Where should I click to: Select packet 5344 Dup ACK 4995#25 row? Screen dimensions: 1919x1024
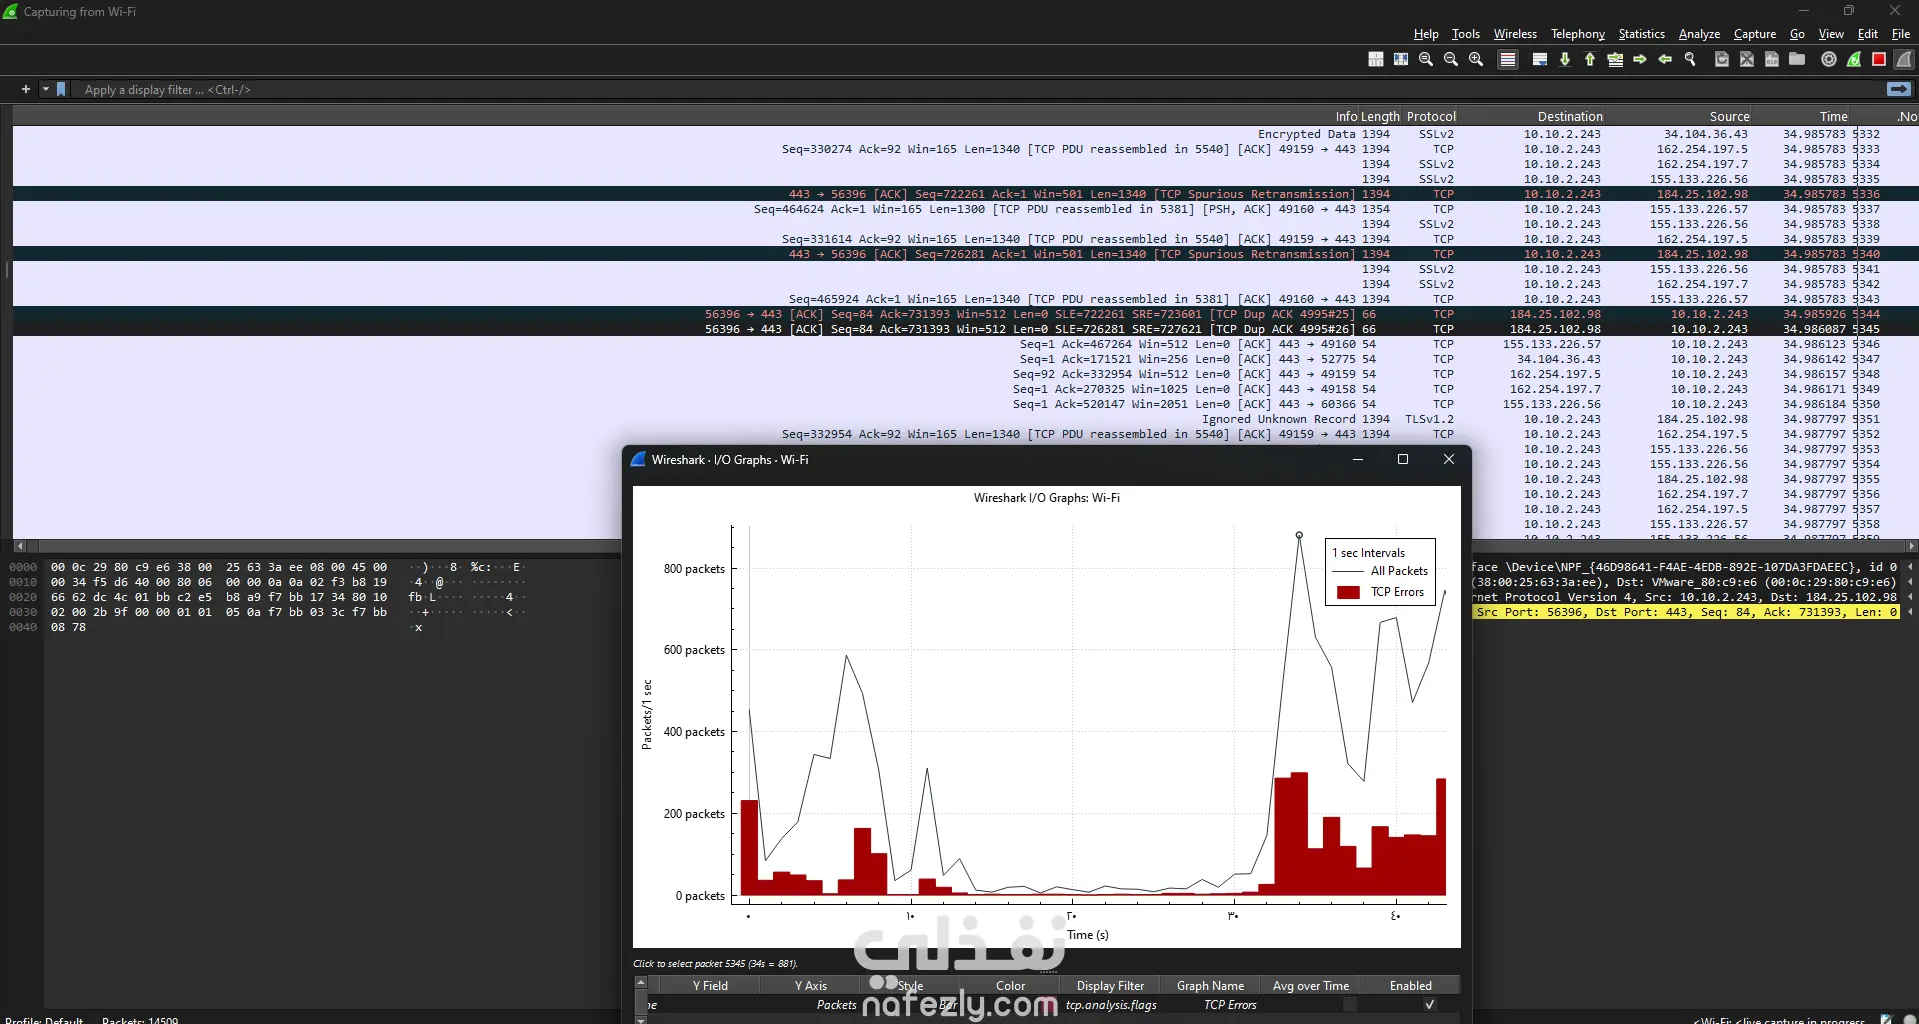[966, 314]
